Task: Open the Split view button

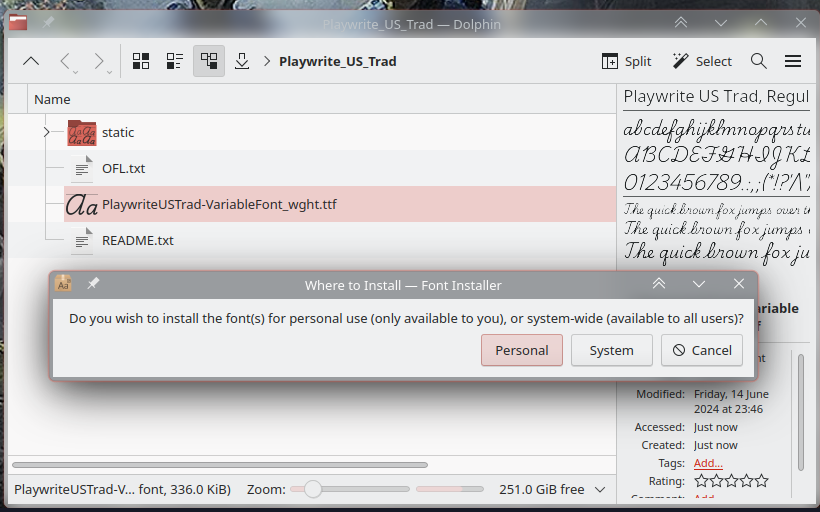Action: click(626, 61)
